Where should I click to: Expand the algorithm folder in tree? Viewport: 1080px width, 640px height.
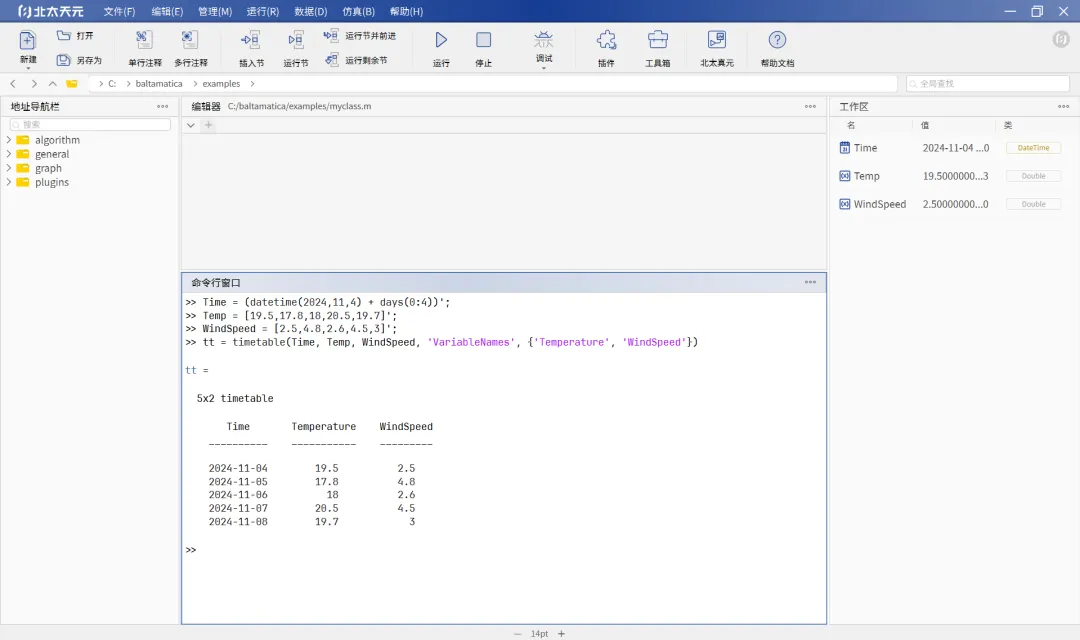pyautogui.click(x=9, y=140)
